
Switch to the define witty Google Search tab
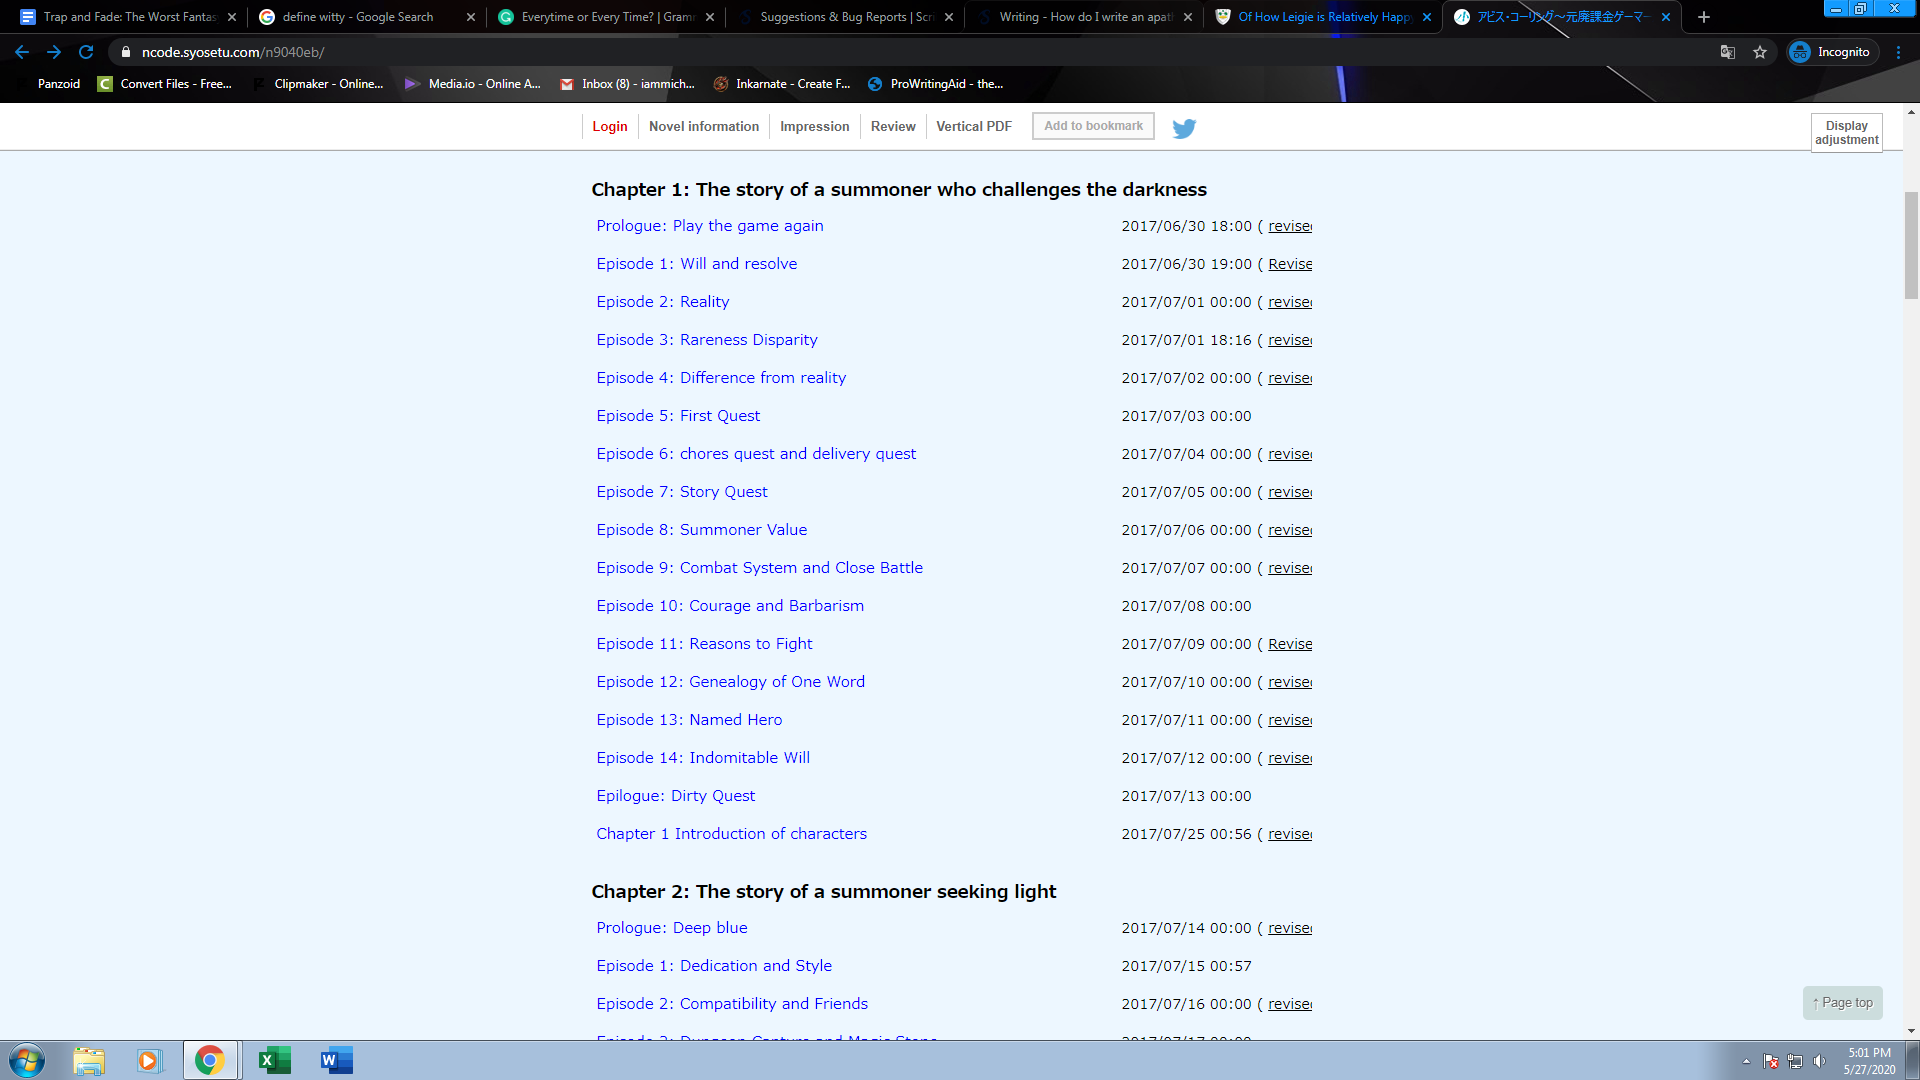click(357, 17)
